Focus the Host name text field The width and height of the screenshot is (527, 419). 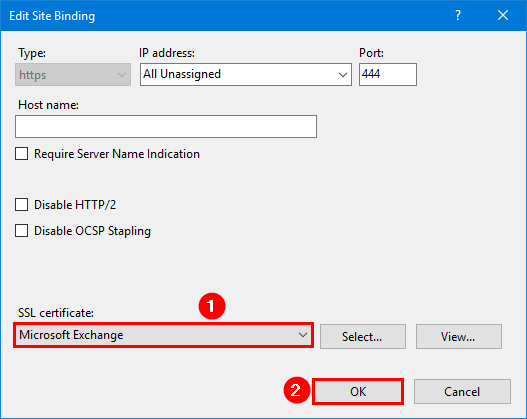pos(166,126)
